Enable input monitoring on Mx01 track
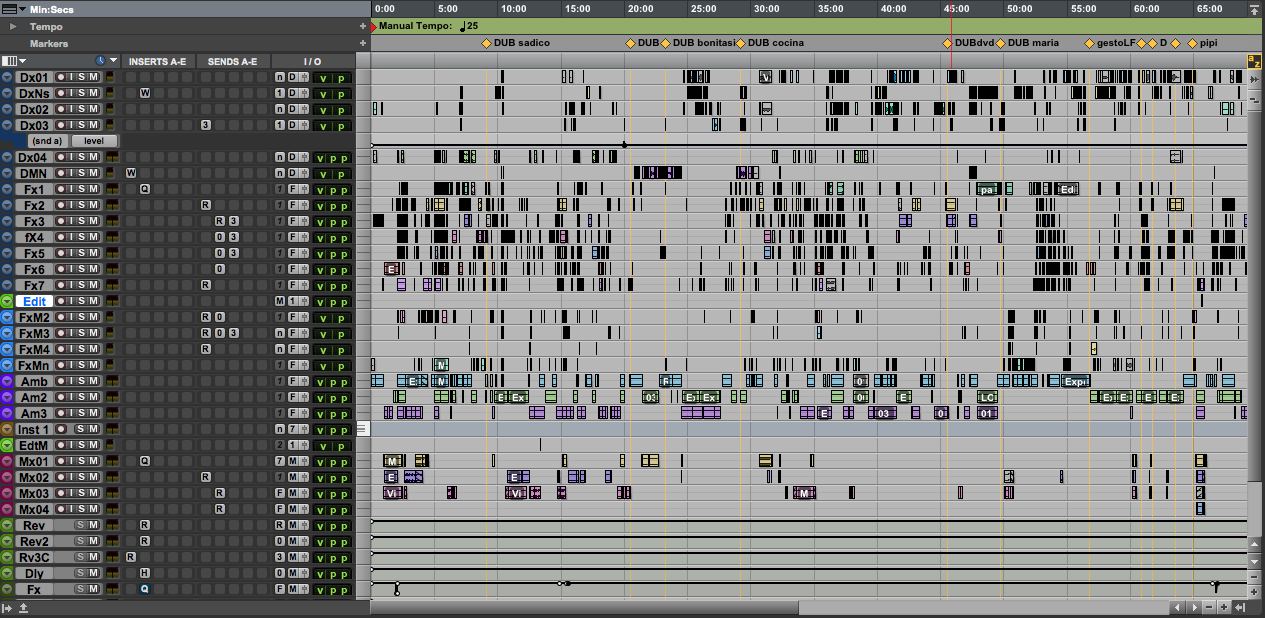Image resolution: width=1265 pixels, height=618 pixels. coord(70,461)
